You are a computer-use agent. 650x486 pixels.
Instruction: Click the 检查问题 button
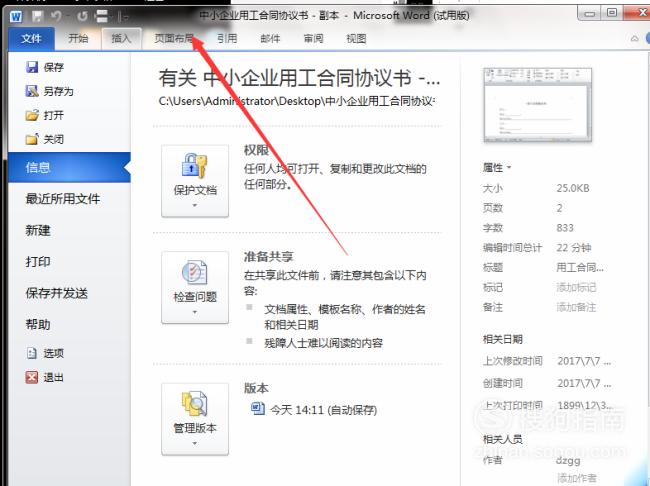195,287
